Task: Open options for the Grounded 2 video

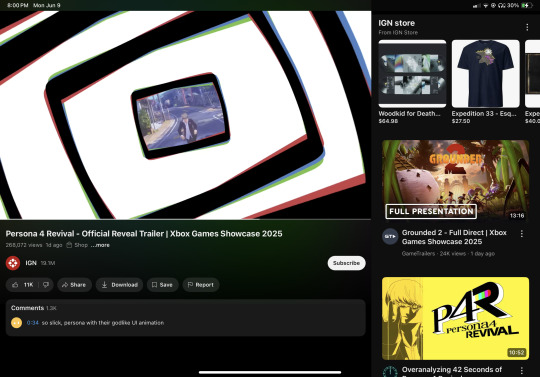Action: click(x=522, y=234)
